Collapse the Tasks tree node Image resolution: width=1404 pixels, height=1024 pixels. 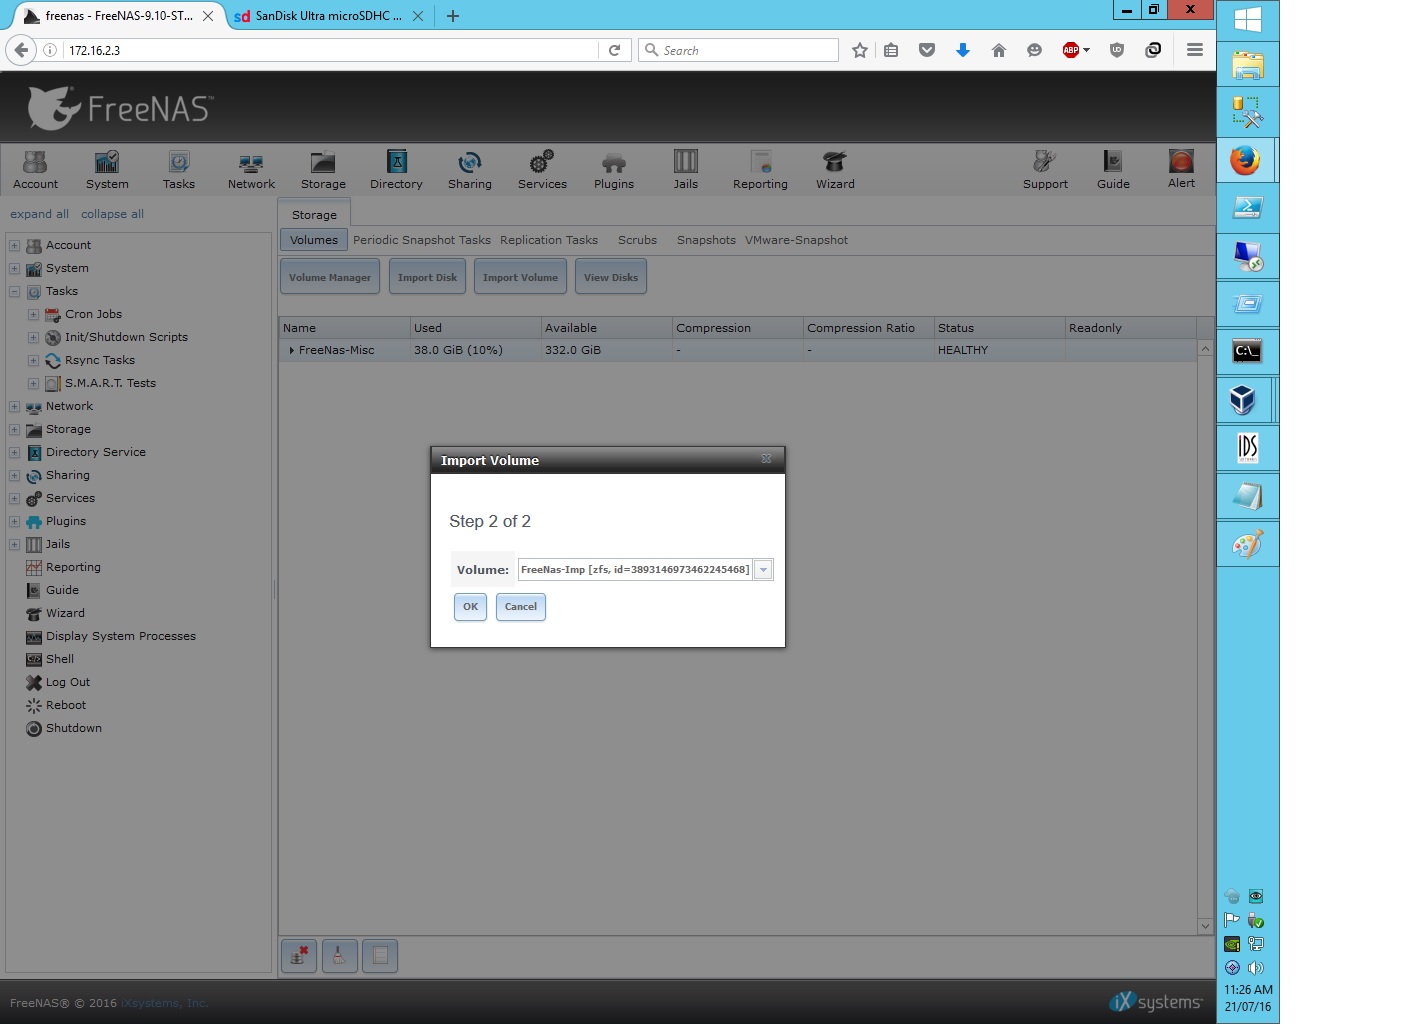(x=15, y=292)
